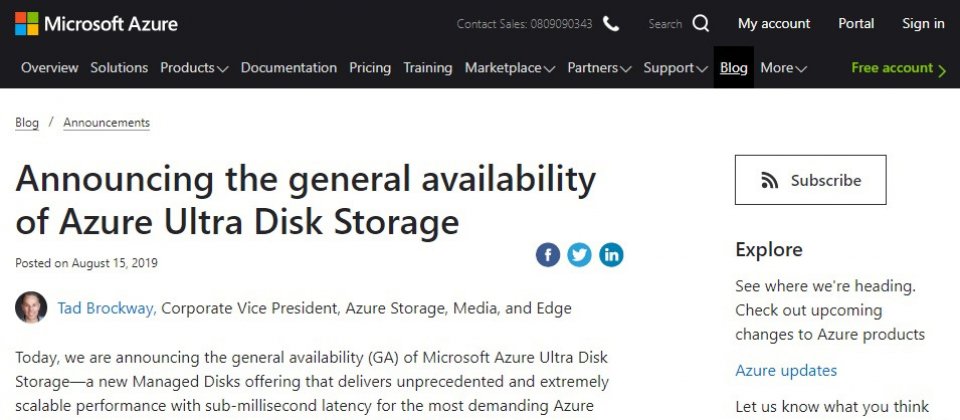960x420 pixels.
Task: Open the Documentation menu item
Action: (289, 68)
